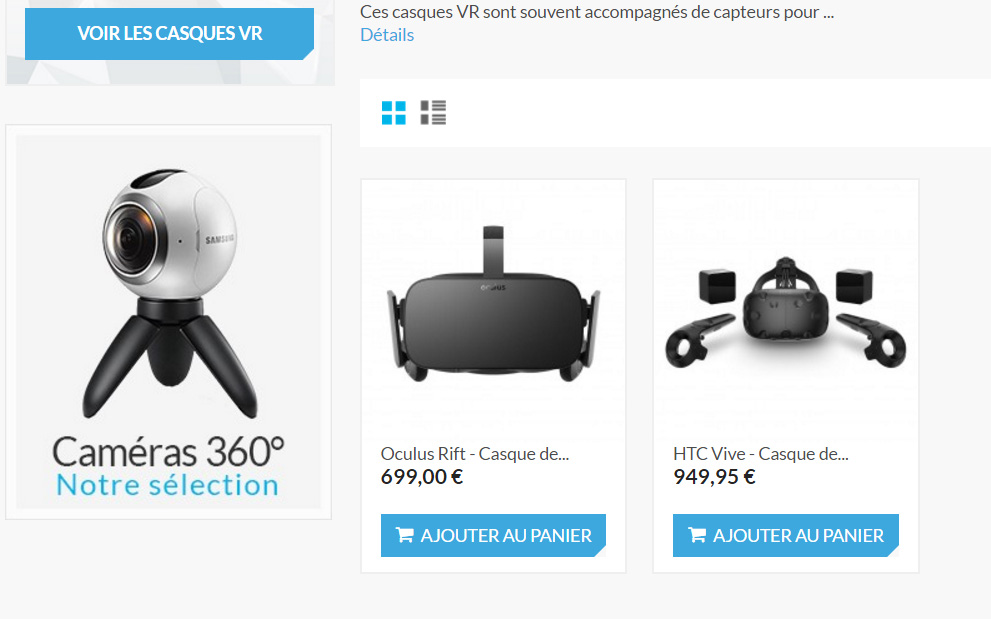
Task: Click the Caméras 360° heading text
Action: [x=168, y=451]
